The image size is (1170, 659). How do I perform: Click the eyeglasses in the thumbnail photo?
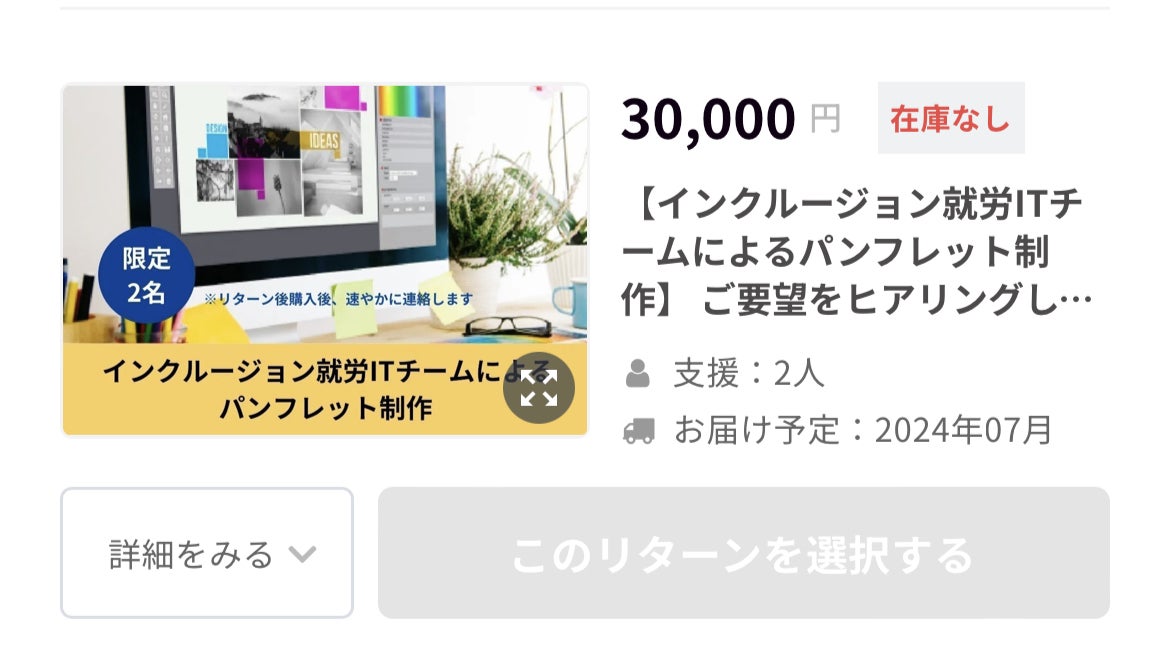[x=507, y=326]
